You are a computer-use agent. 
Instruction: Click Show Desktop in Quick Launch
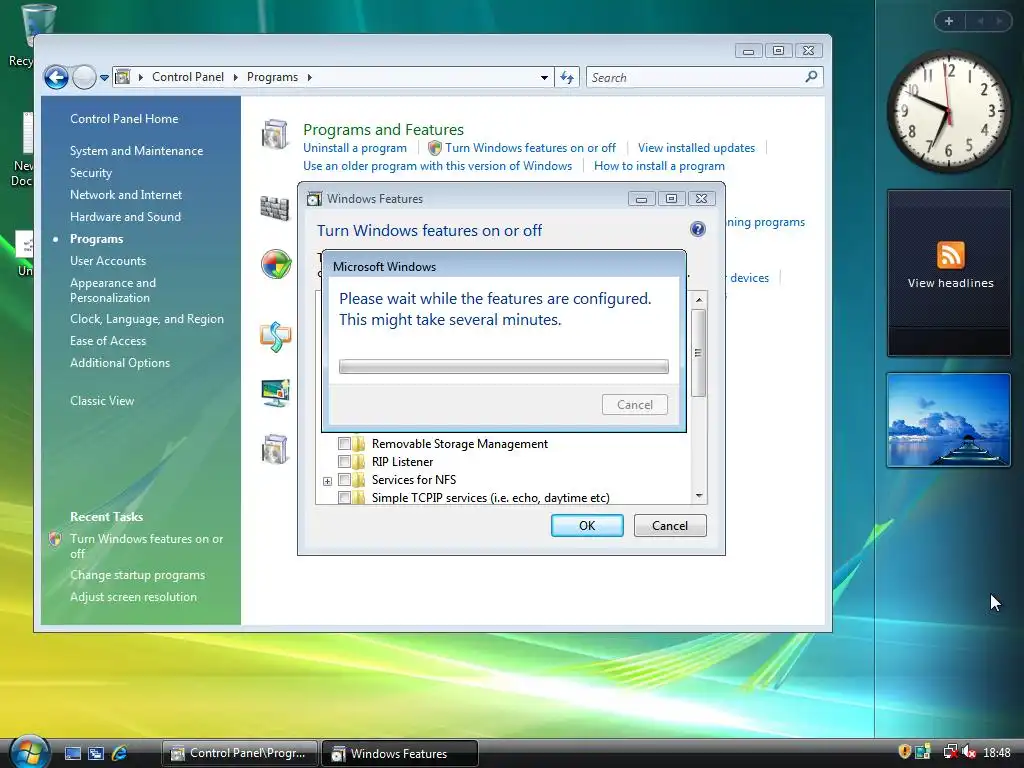pyautogui.click(x=72, y=753)
